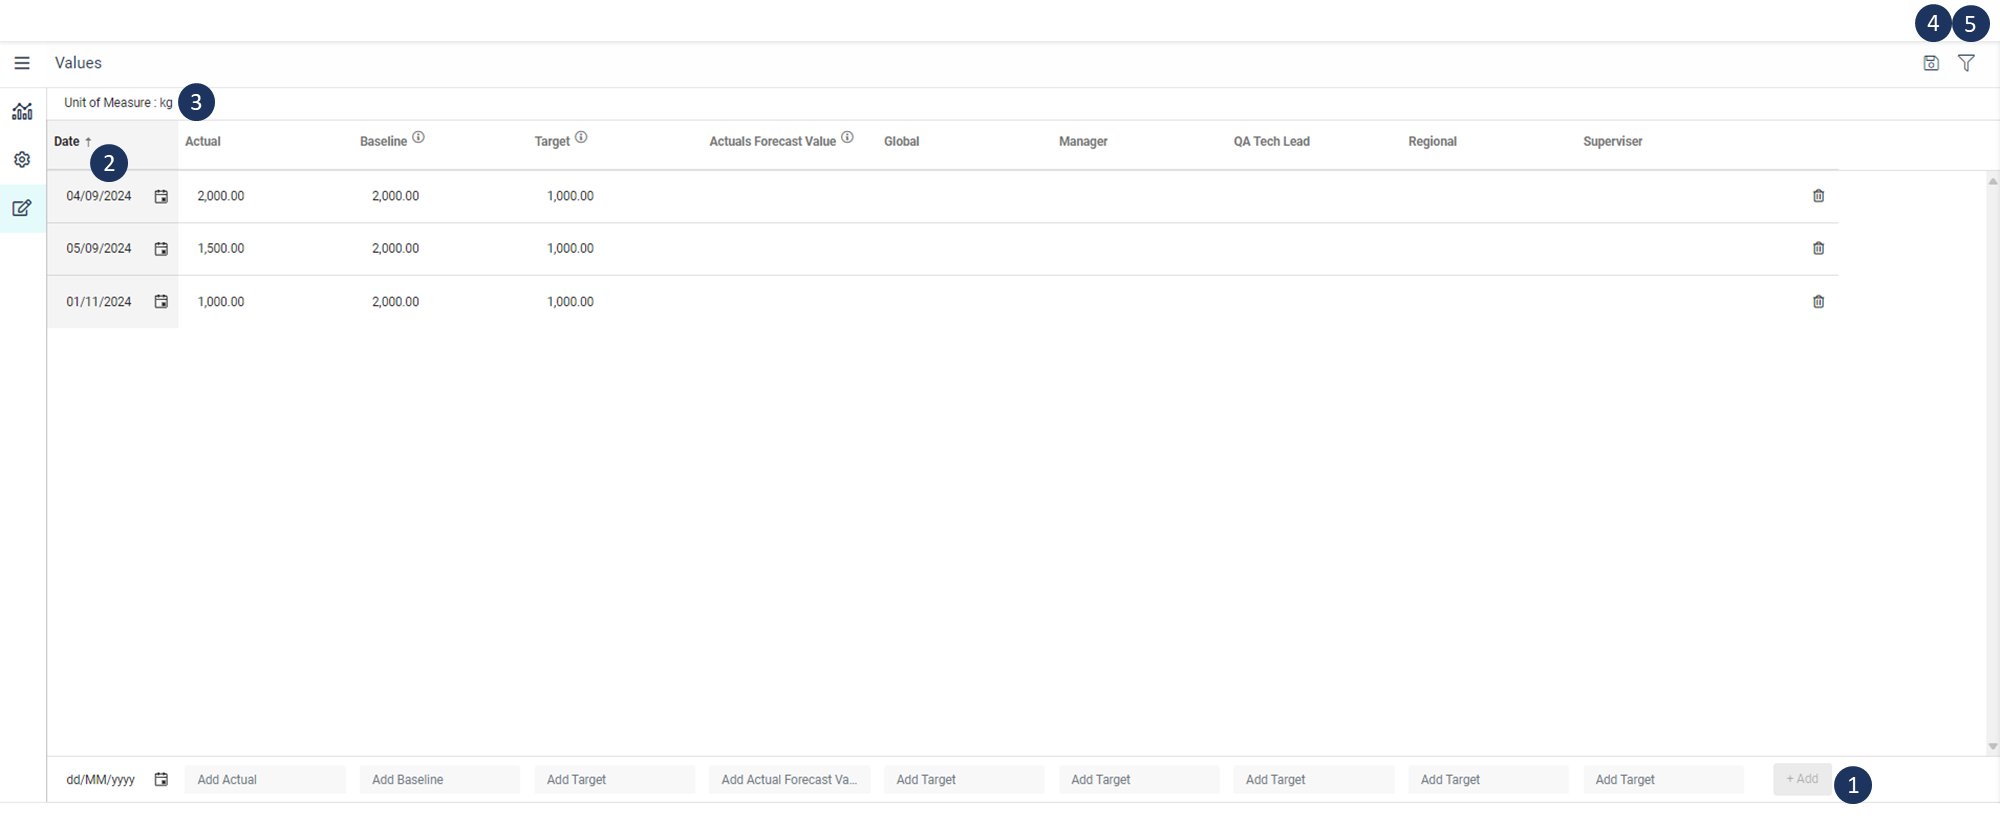Show info tooltip for Baseline column
The width and height of the screenshot is (2000, 816).
pos(418,137)
